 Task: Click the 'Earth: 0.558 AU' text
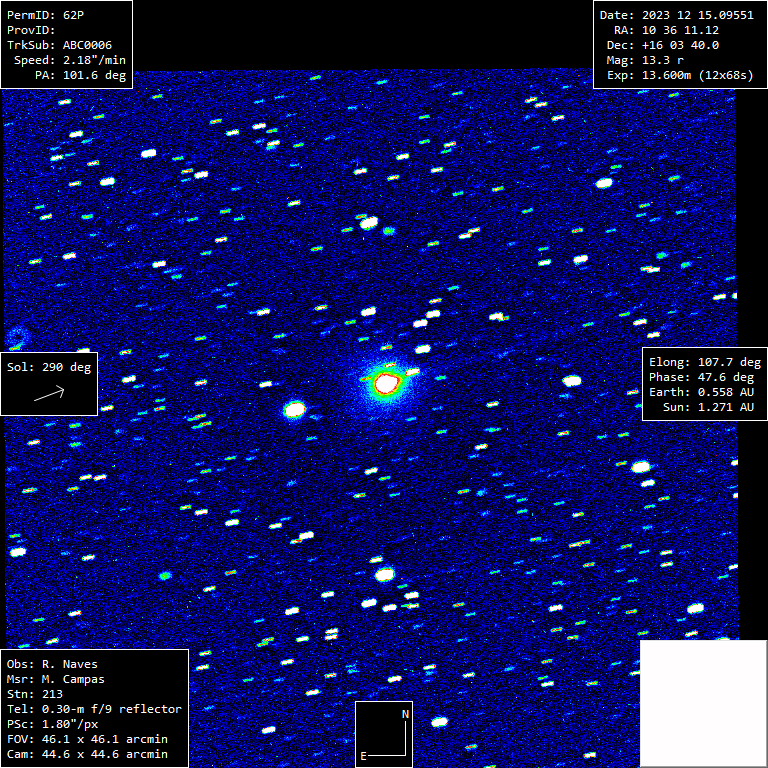[701, 392]
